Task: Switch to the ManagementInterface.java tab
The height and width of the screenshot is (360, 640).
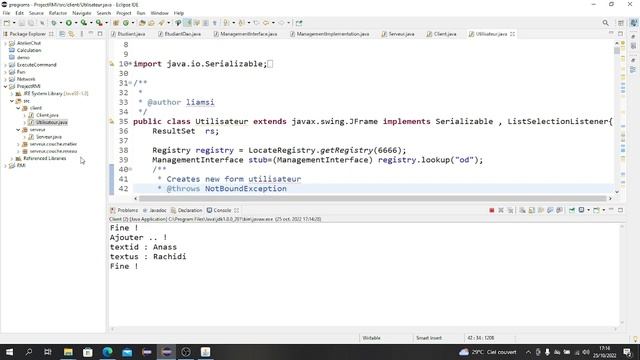Action: click(245, 34)
